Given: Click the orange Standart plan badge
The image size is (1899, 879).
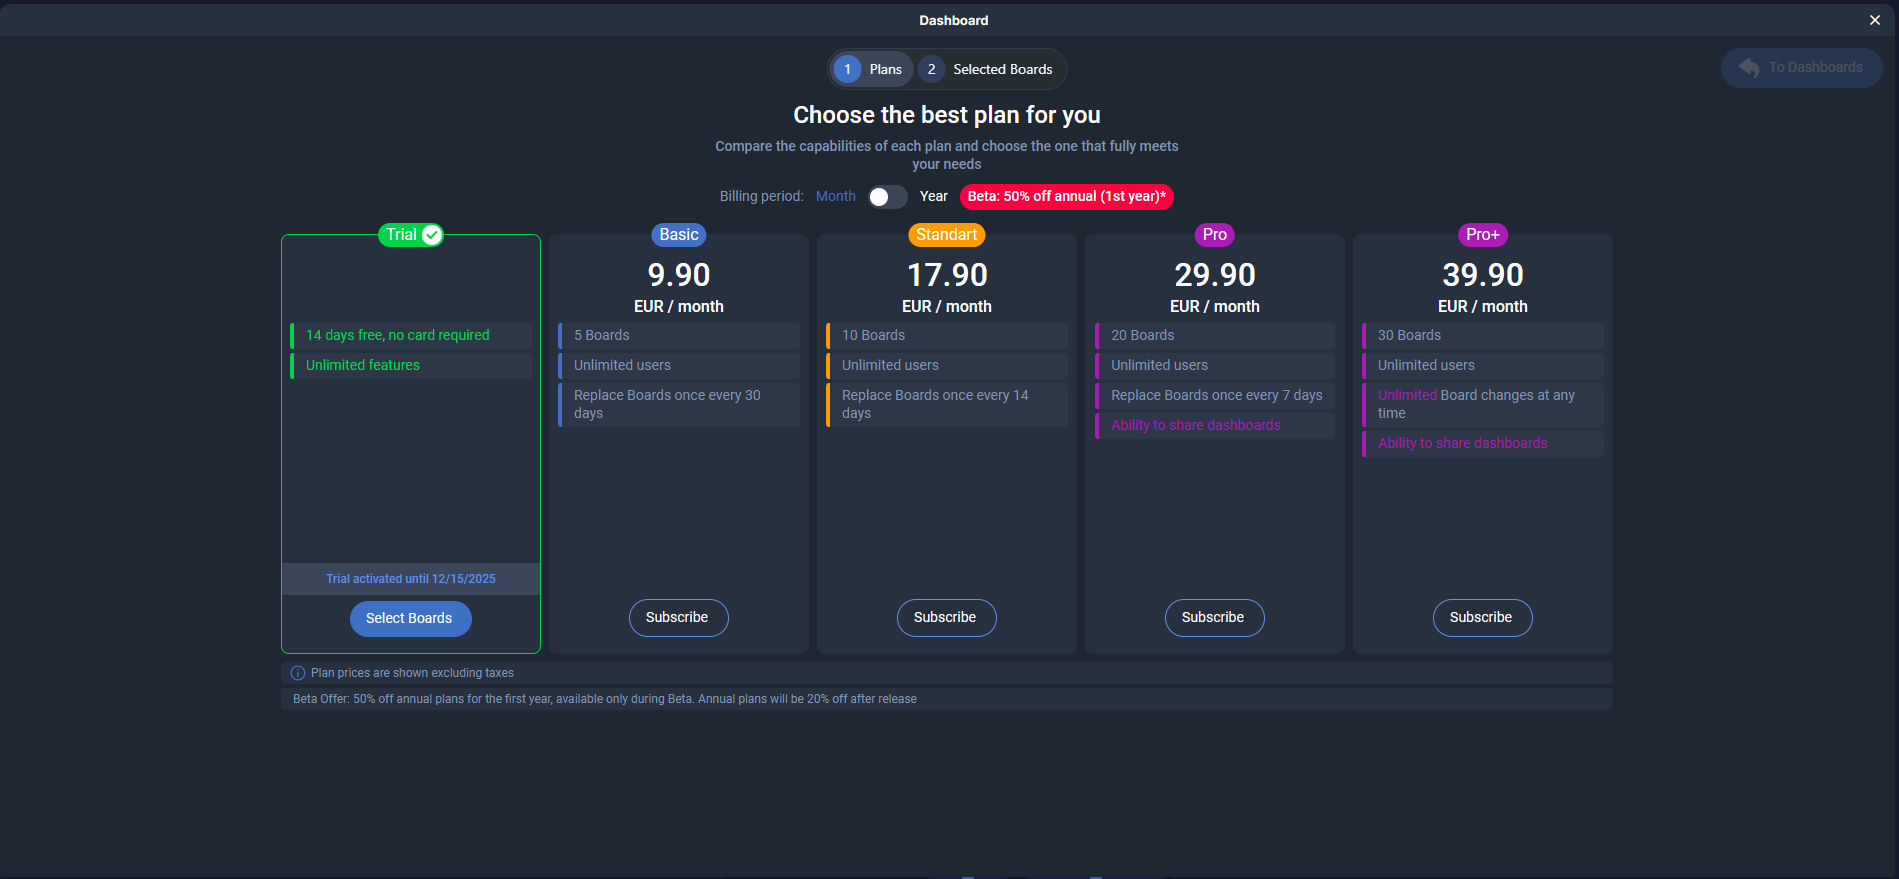Looking at the screenshot, I should [x=947, y=235].
